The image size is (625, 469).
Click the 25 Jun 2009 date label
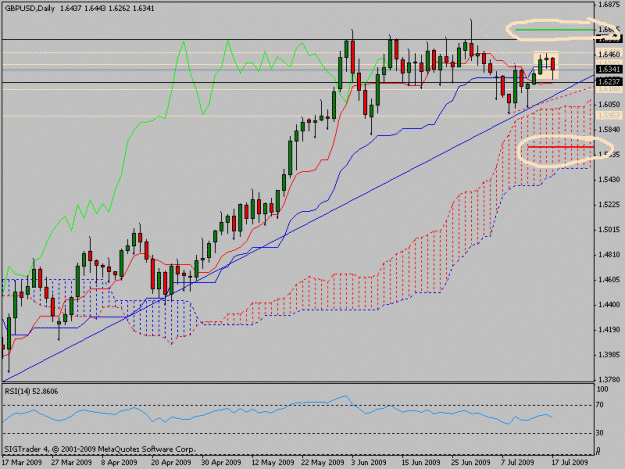point(471,462)
